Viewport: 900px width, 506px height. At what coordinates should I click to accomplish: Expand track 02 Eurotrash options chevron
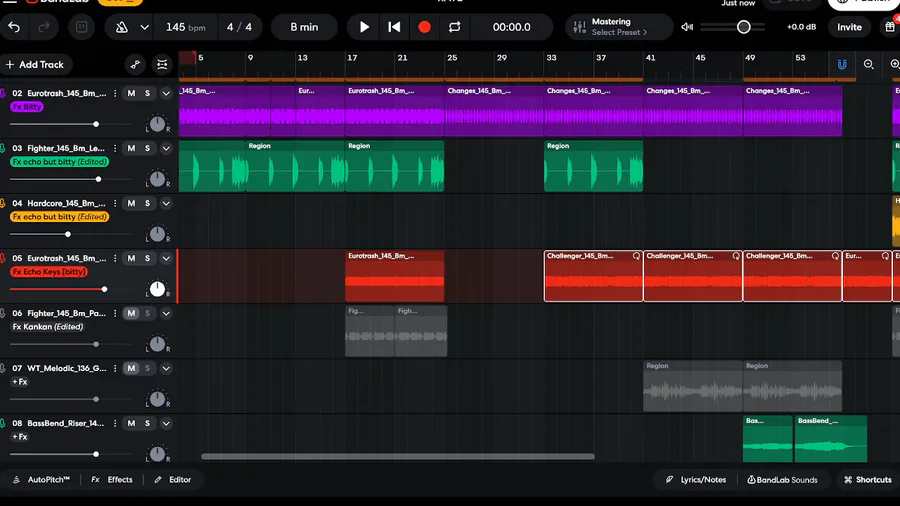[x=166, y=93]
